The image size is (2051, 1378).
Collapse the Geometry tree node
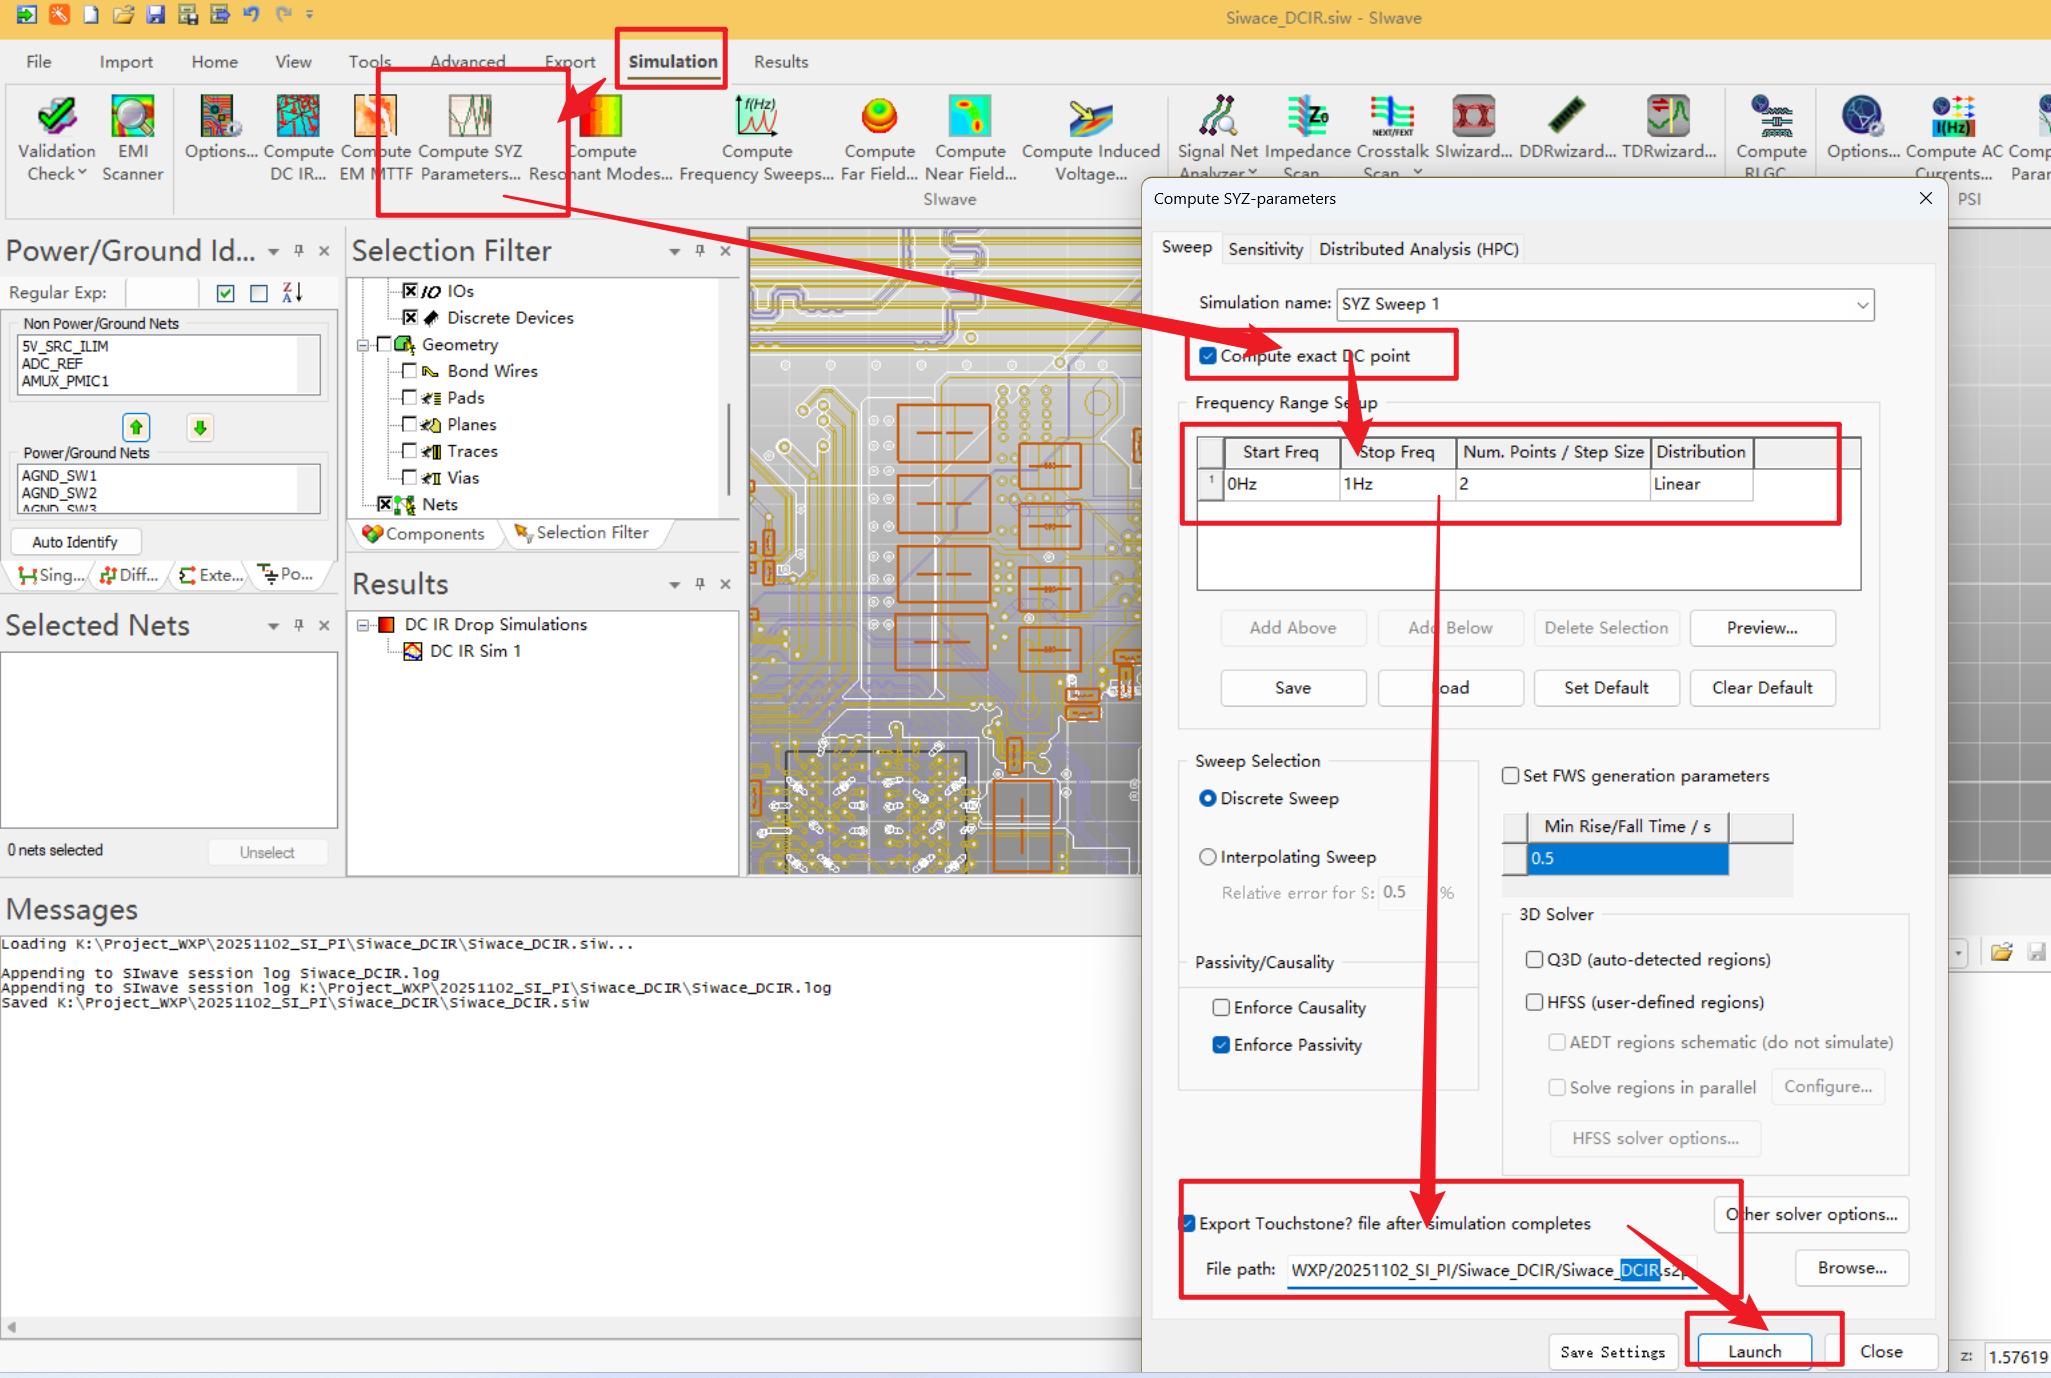tap(363, 345)
